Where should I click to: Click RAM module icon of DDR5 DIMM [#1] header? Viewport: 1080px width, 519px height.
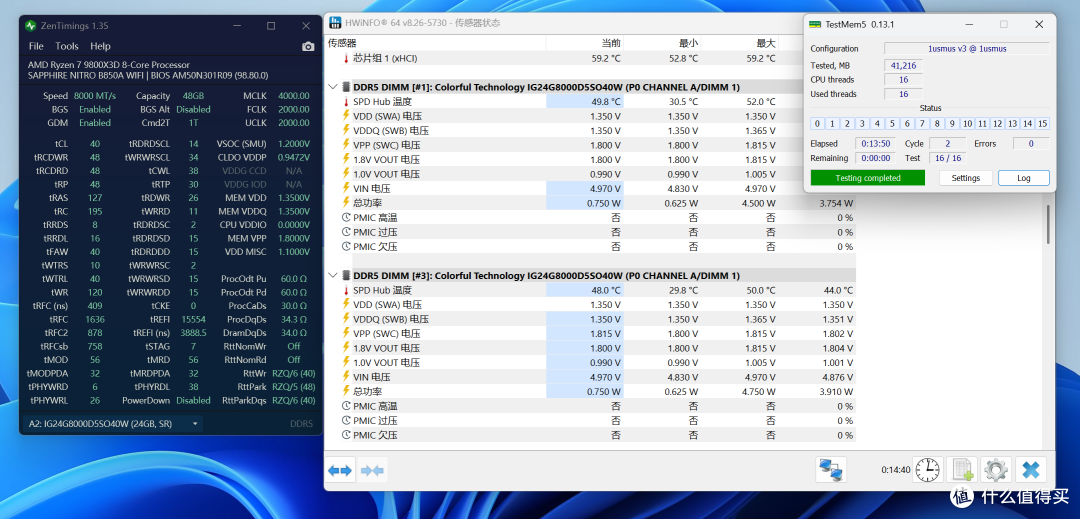point(346,87)
